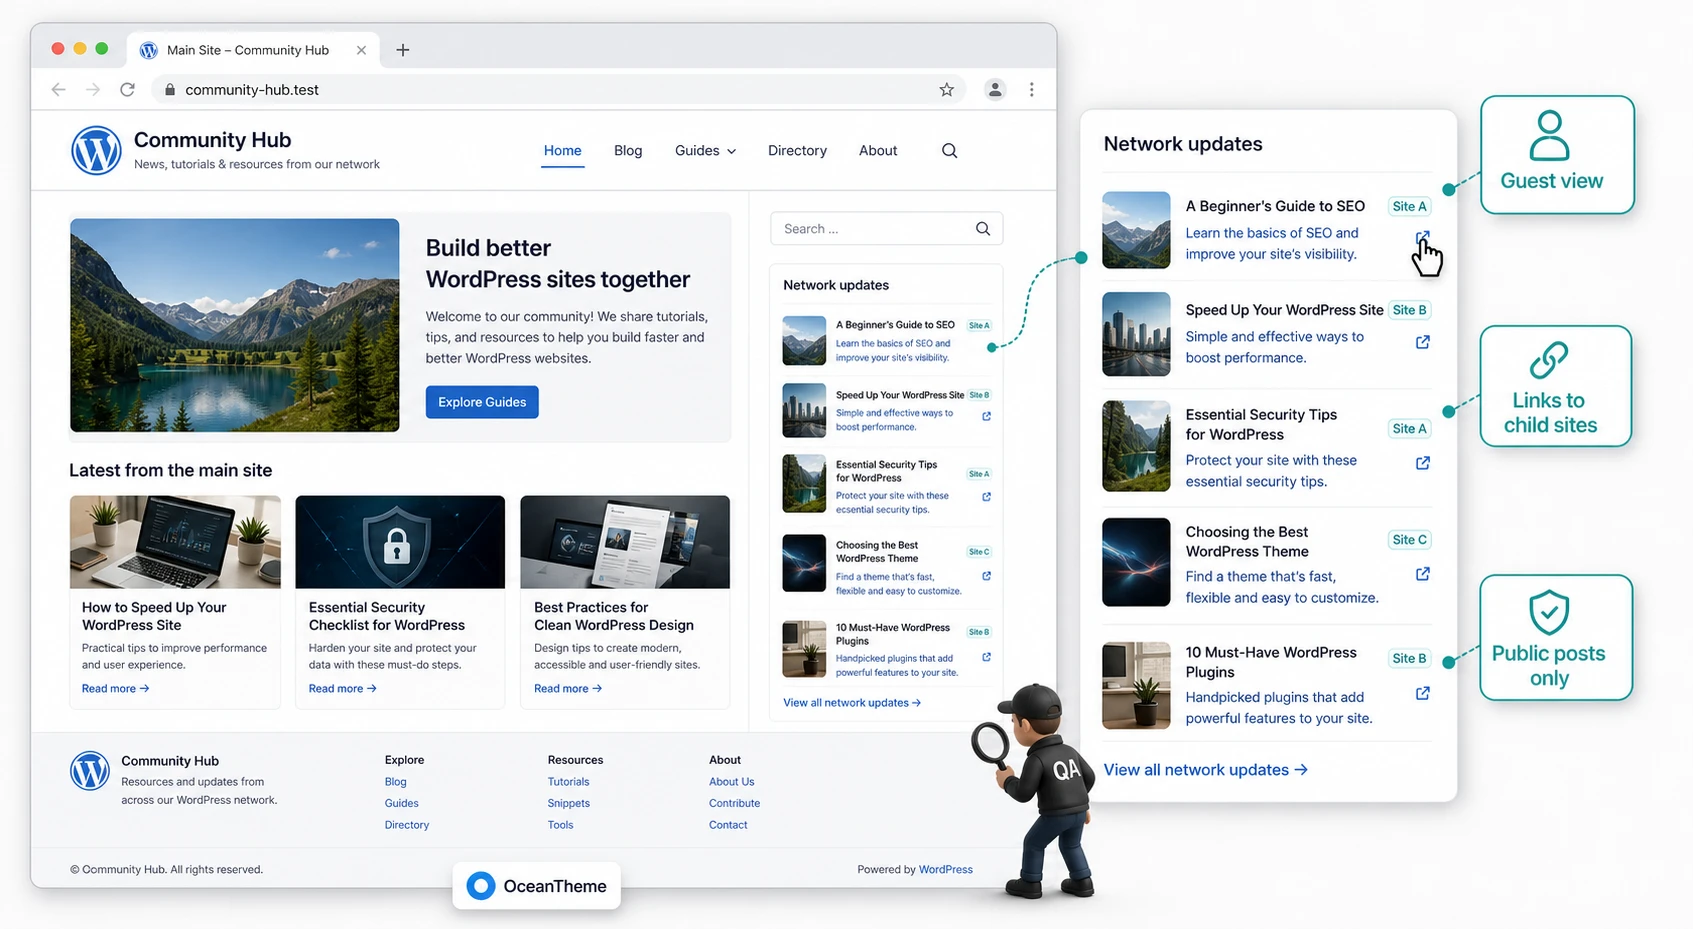The width and height of the screenshot is (1693, 929).
Task: Click the WordPress link in Powered by
Action: pos(945,870)
